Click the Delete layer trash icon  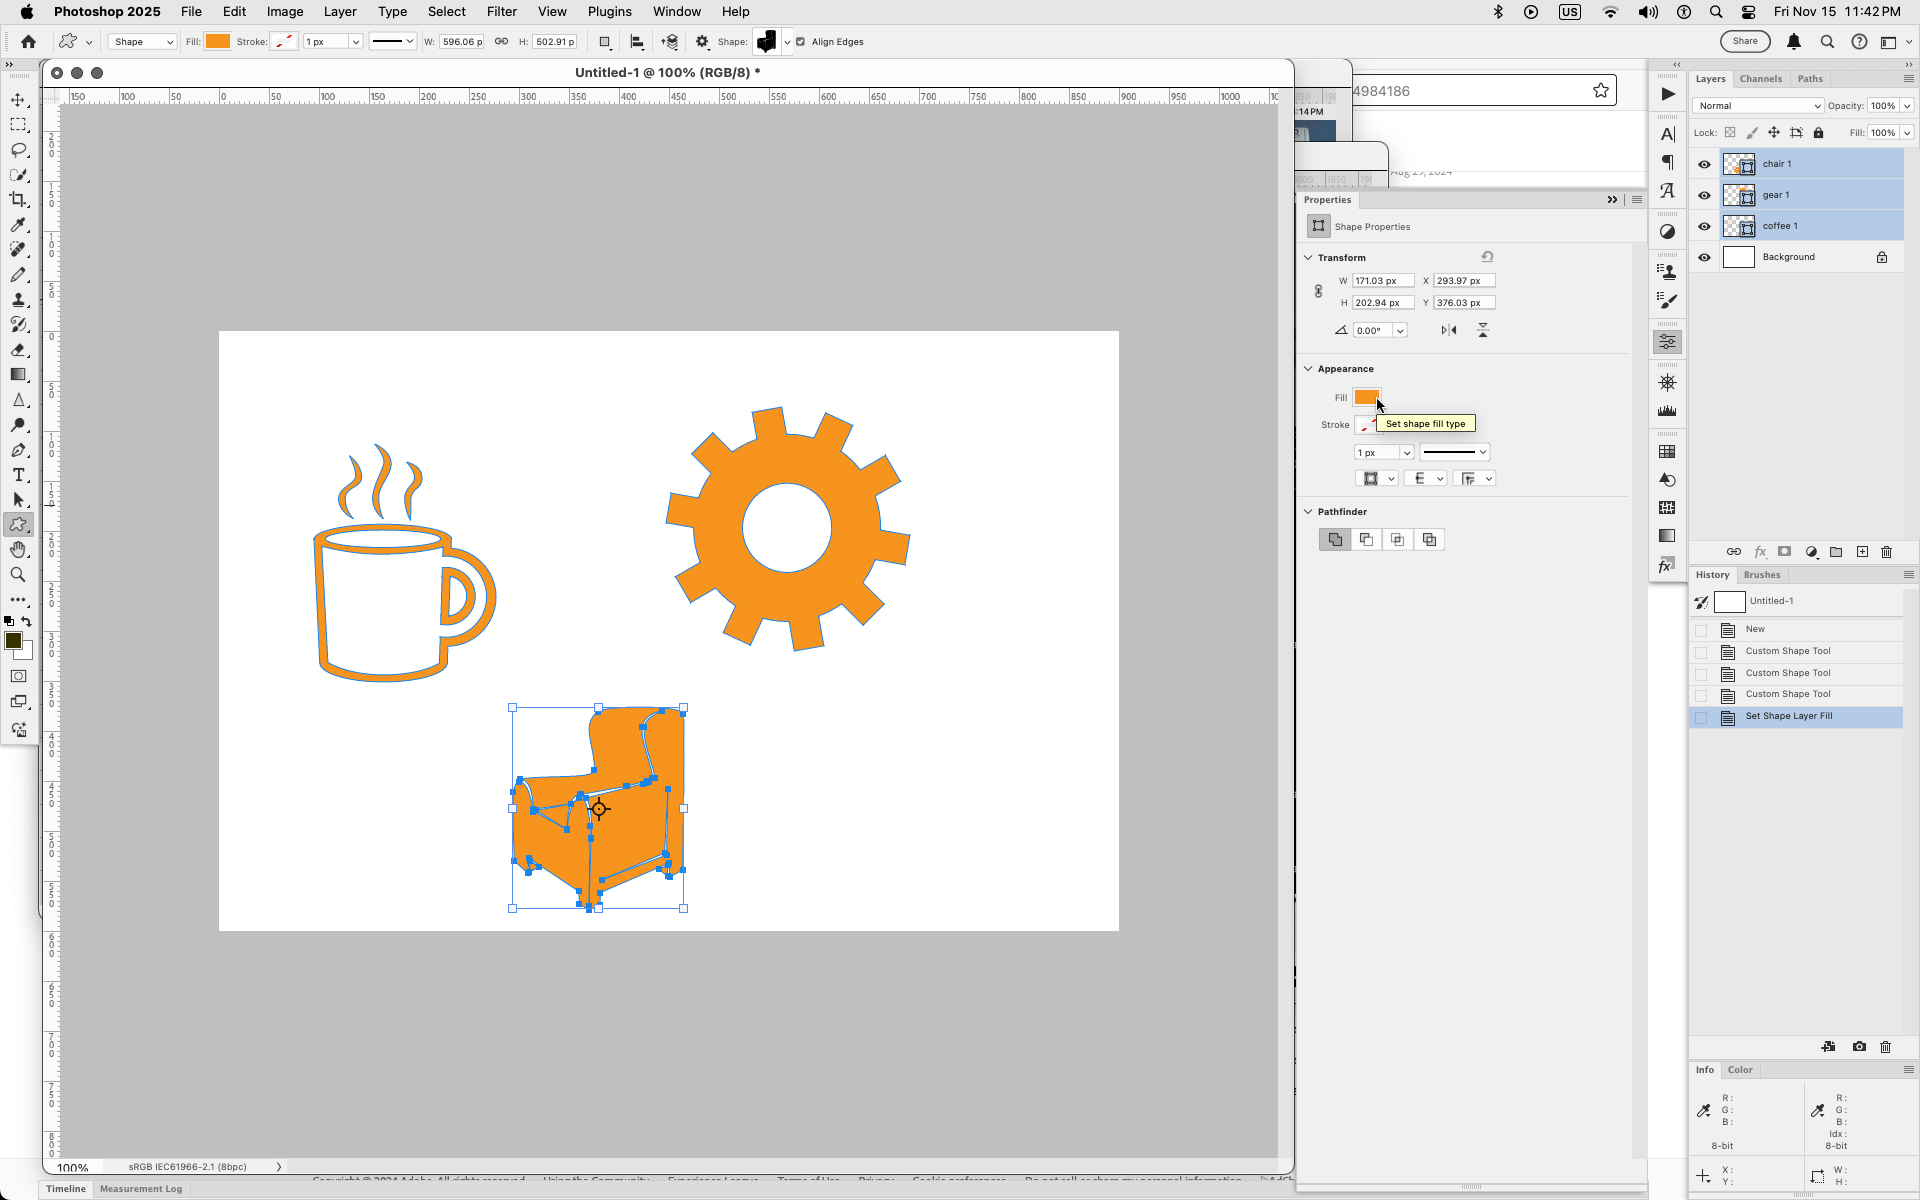point(1886,551)
